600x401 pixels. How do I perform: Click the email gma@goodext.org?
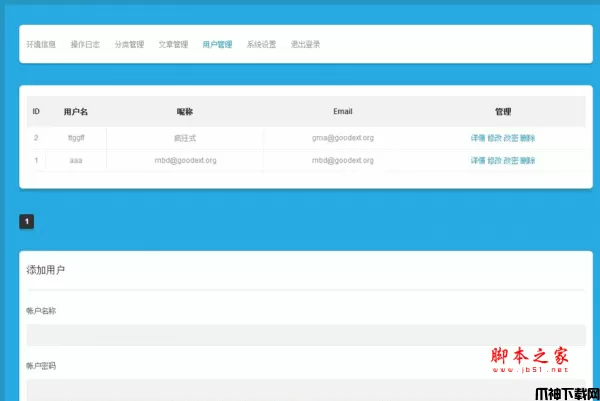343,138
